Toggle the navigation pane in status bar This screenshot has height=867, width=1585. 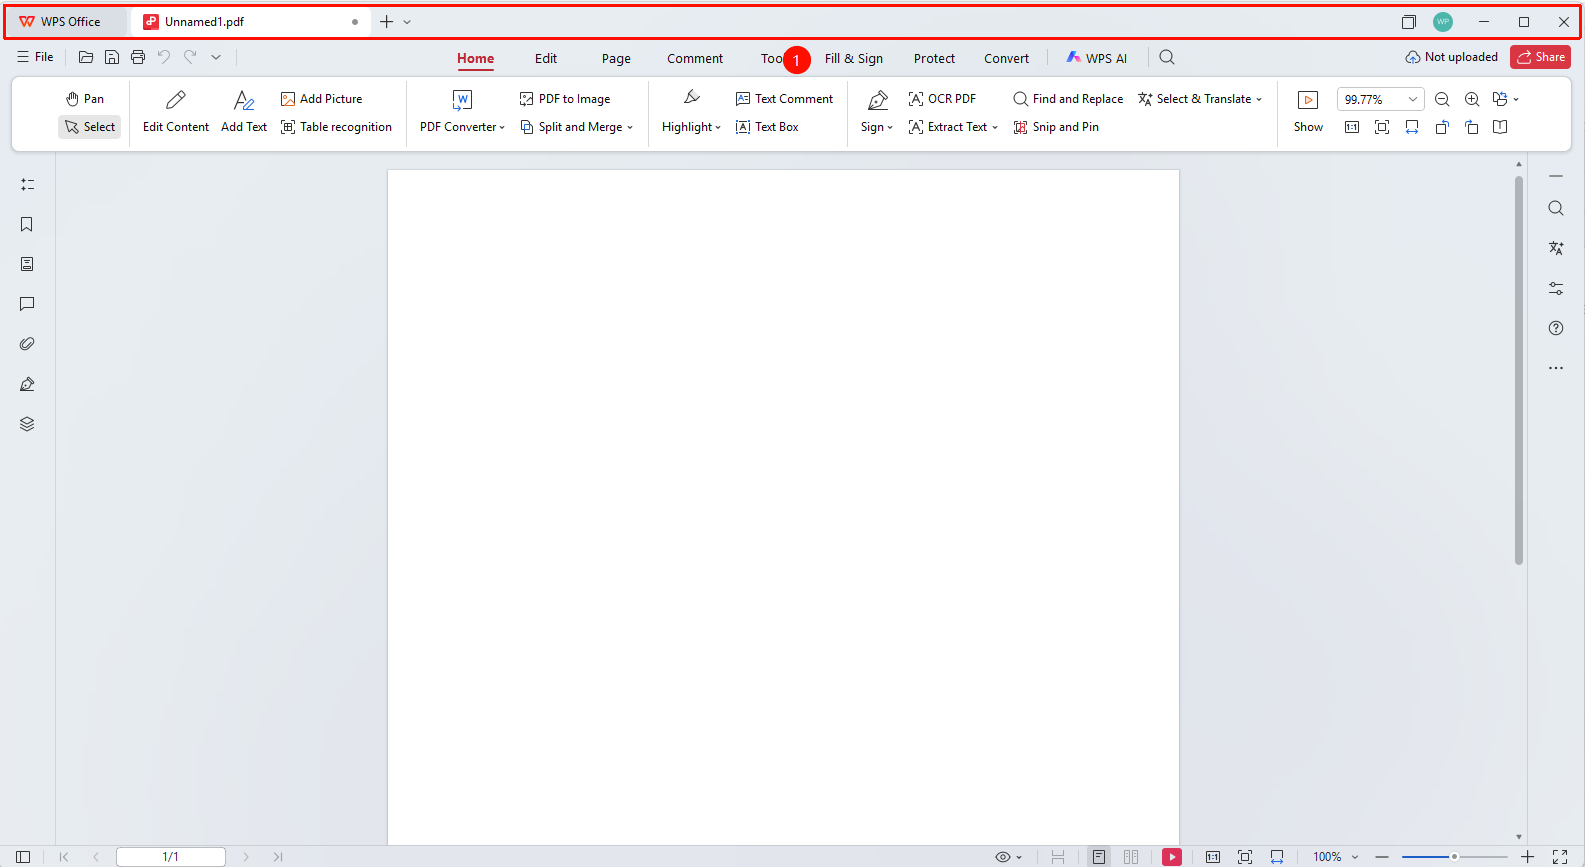(23, 857)
